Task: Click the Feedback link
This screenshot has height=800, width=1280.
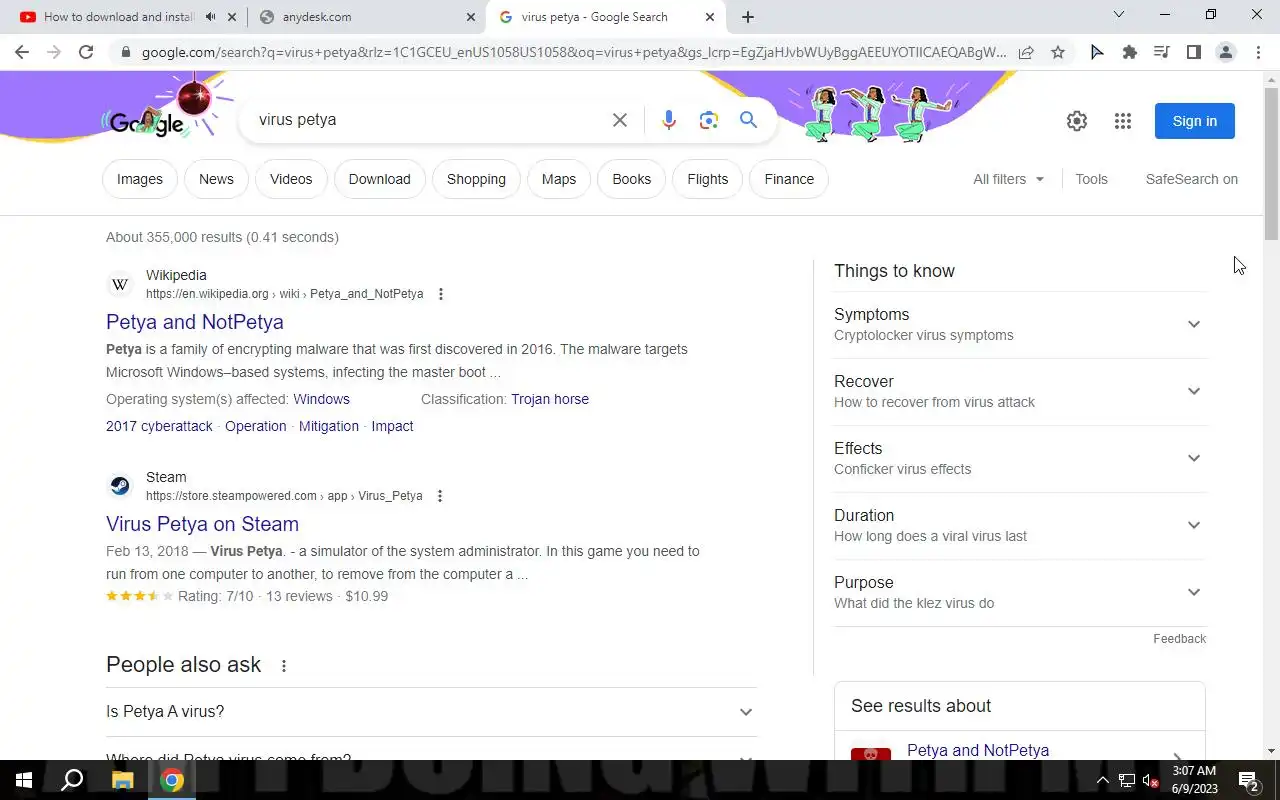Action: point(1179,639)
